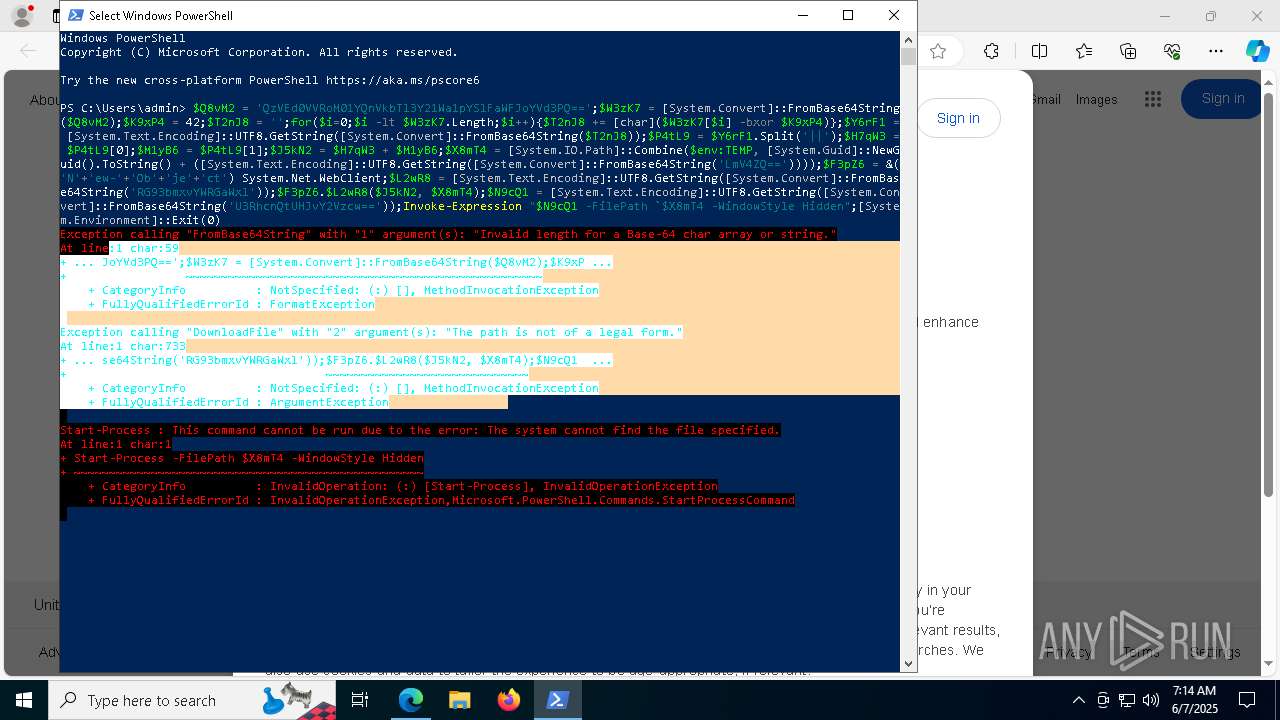Click the outlined Sign in button

coord(958,118)
